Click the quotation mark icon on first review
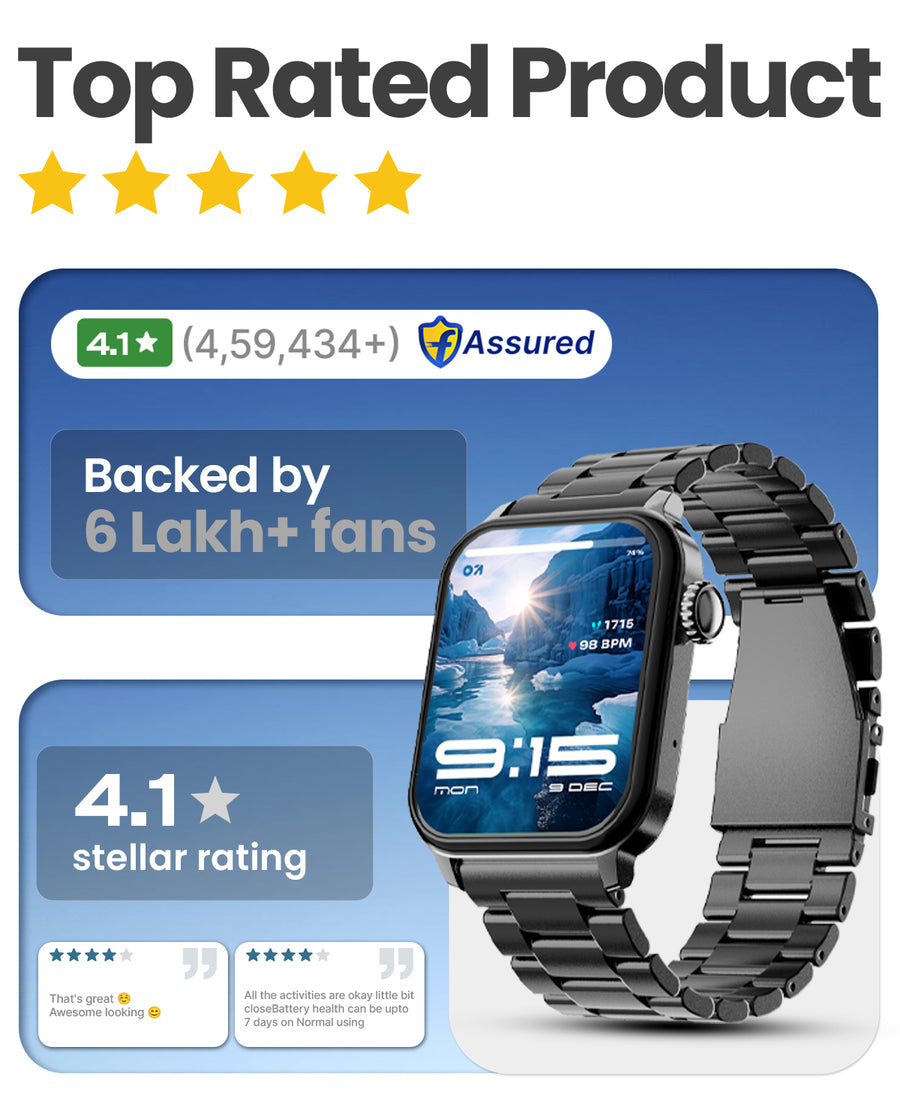 tap(200, 963)
